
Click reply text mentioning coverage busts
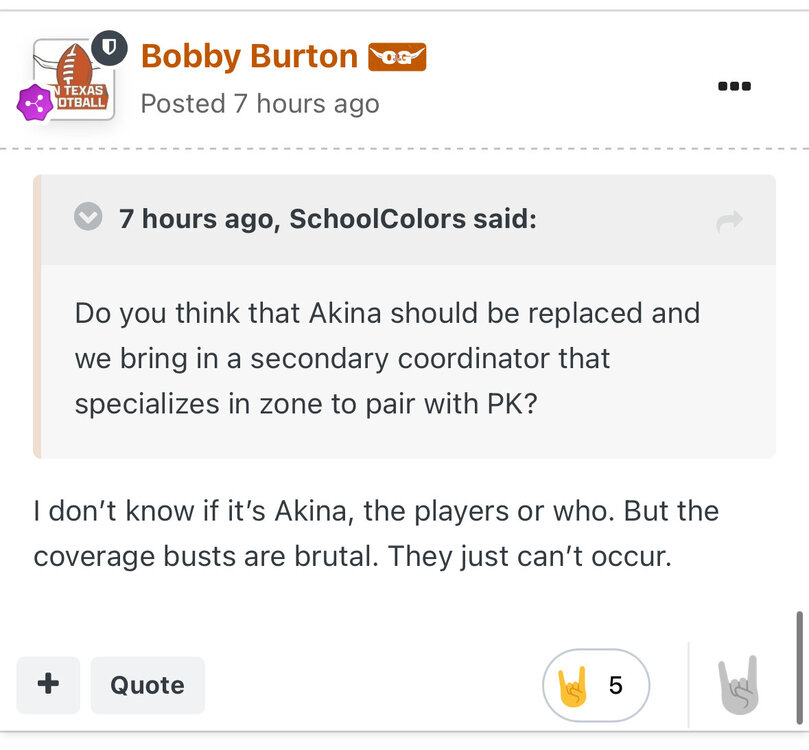pos(352,555)
